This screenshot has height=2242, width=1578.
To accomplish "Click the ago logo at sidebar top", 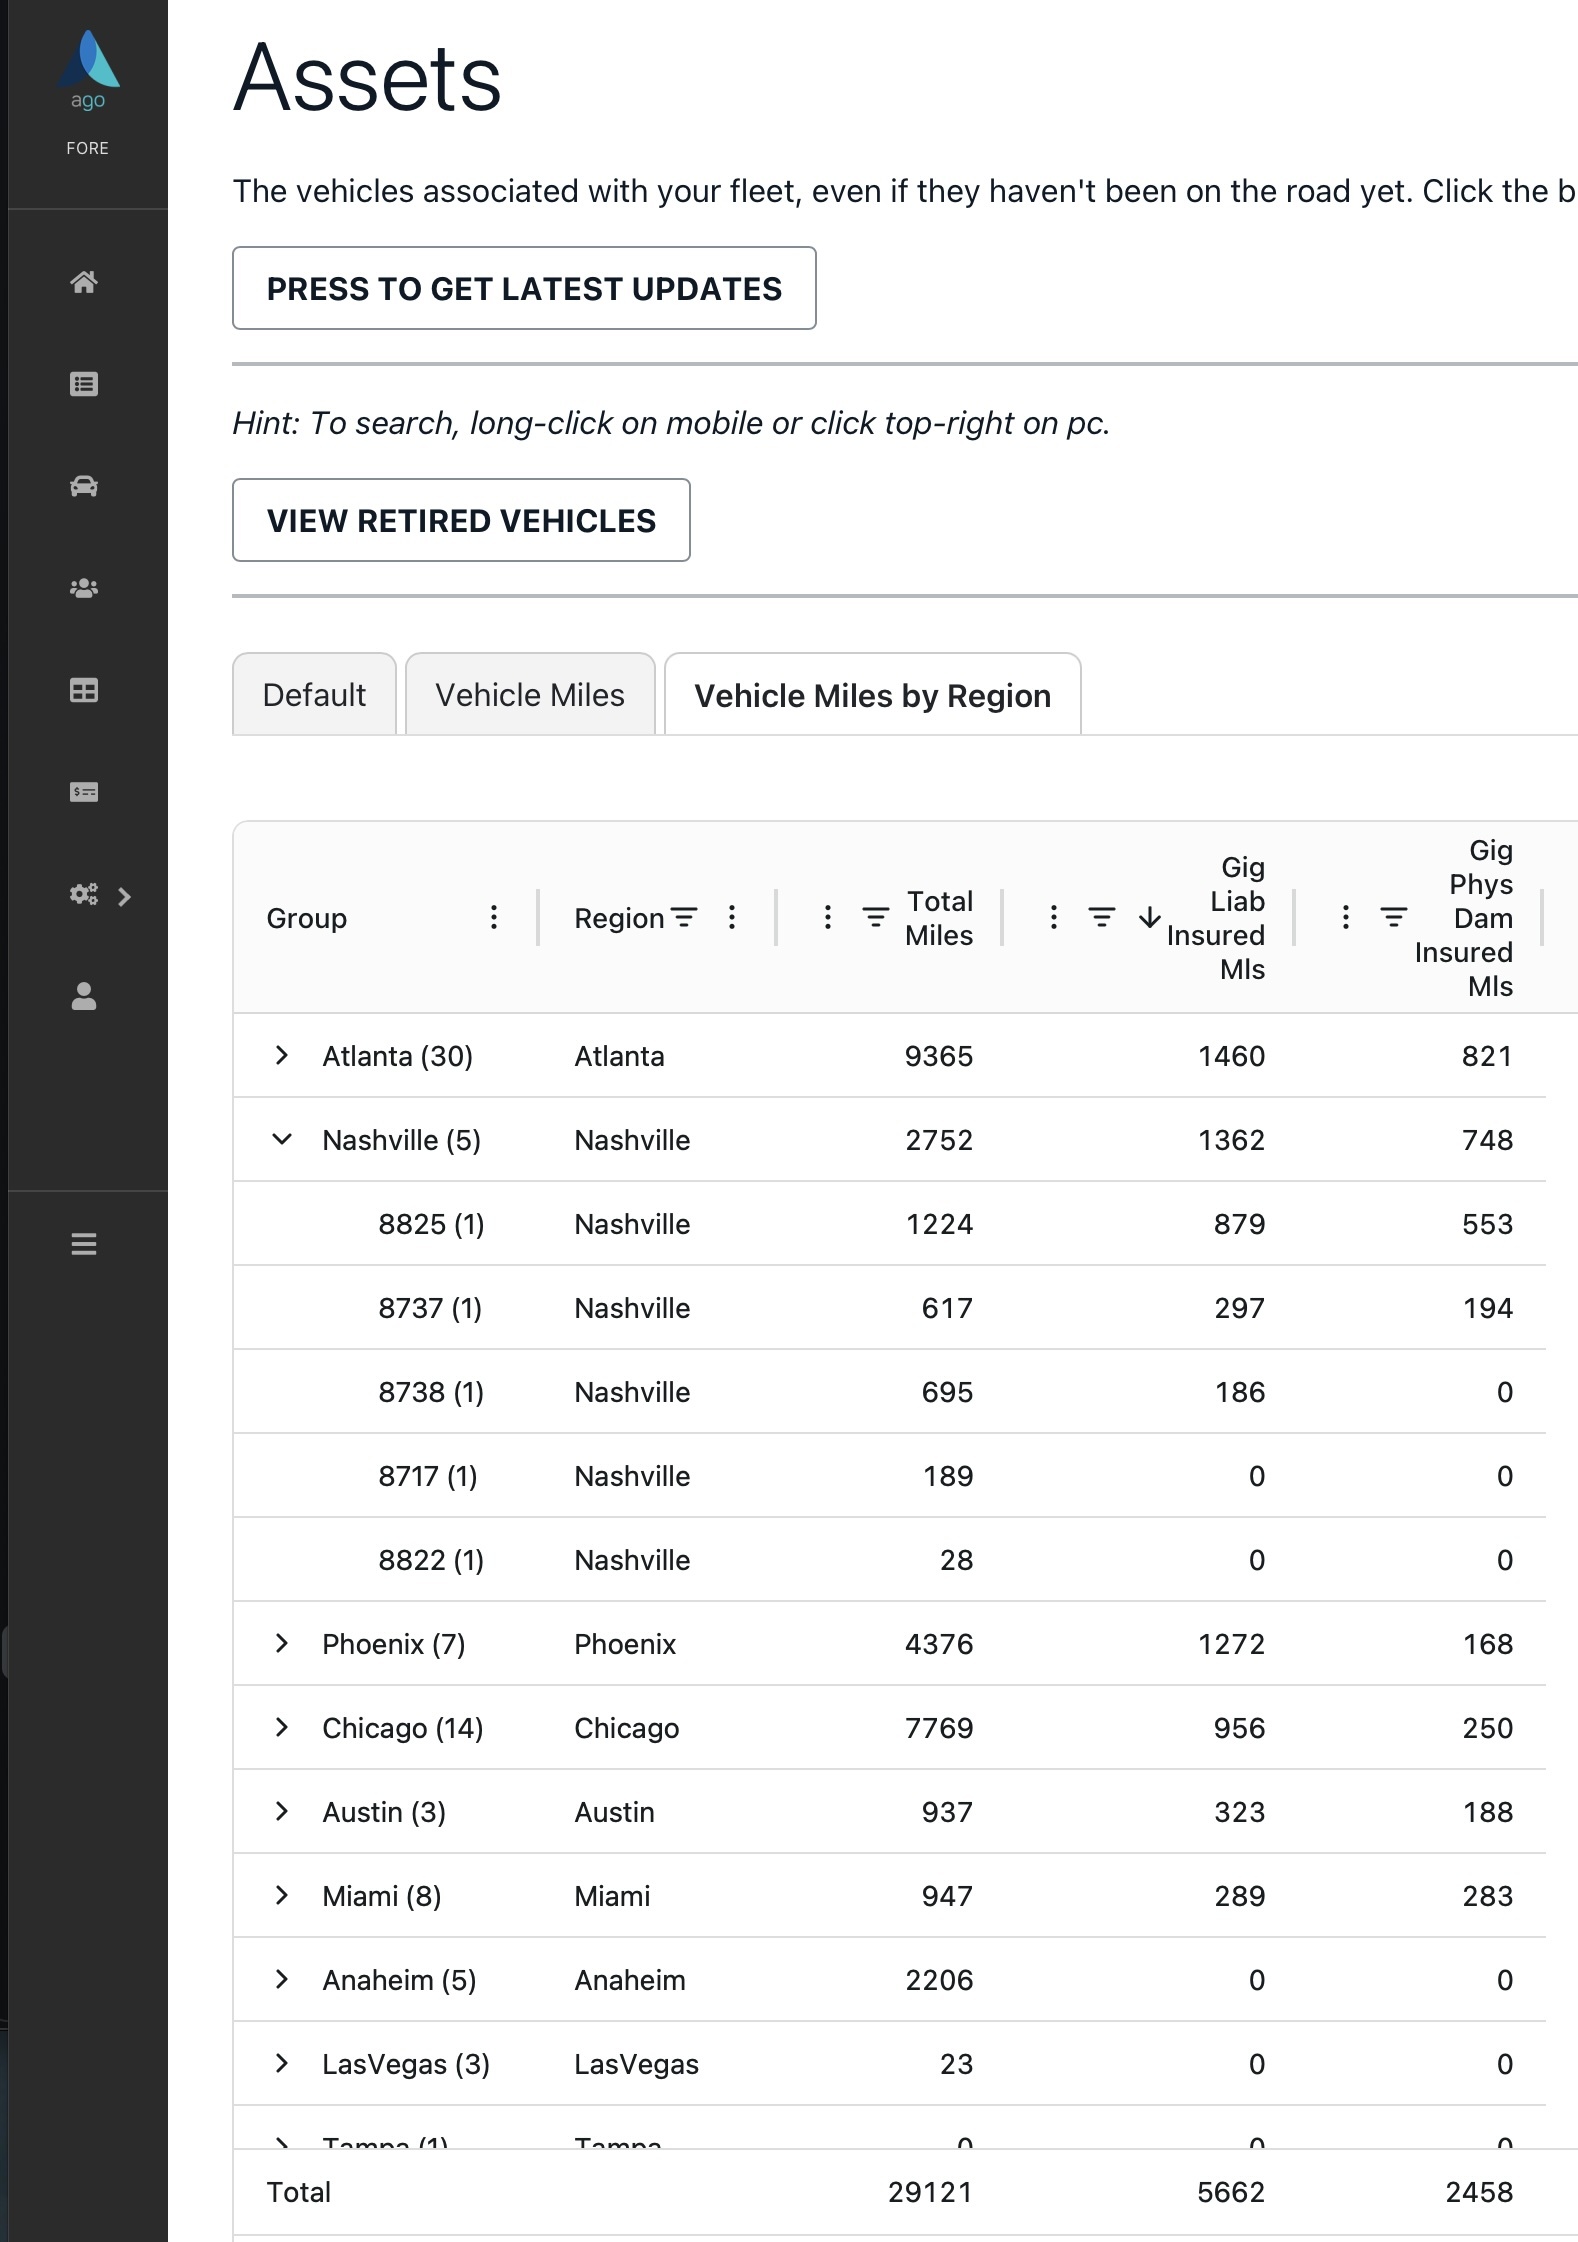I will pos(88,68).
